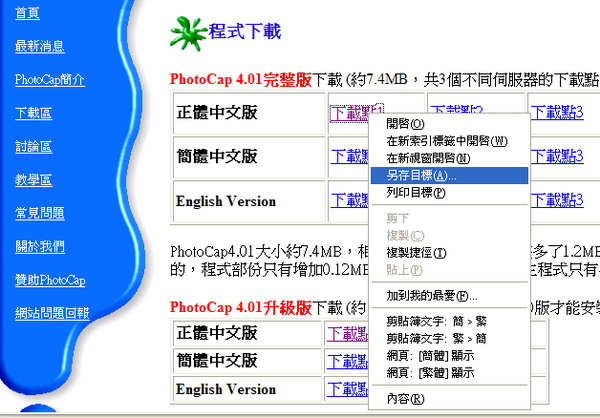
Task: Click the 常見問題 sidebar link
Action: [40, 213]
